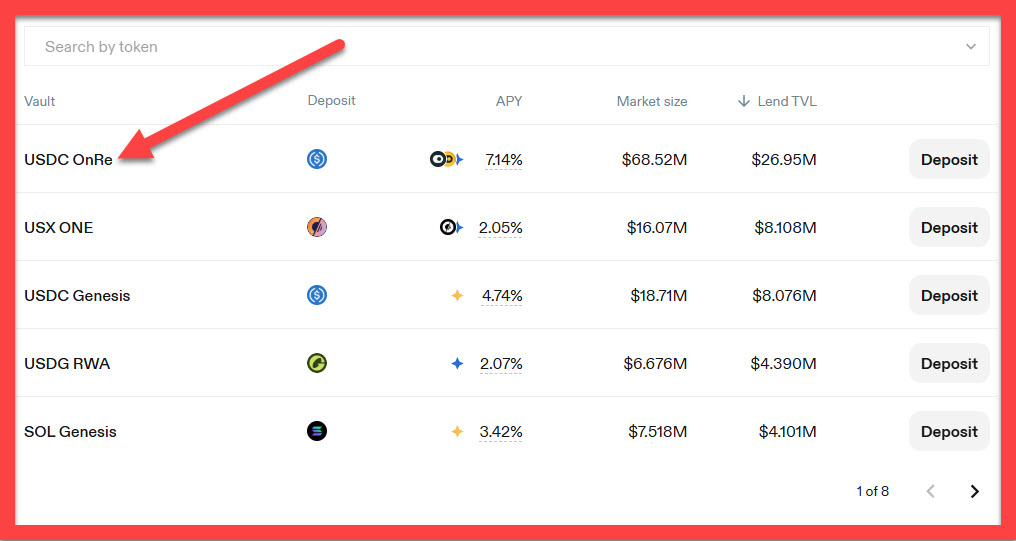The width and height of the screenshot is (1016, 541).
Task: Open the USDC Genesis vault
Action: coord(77,295)
